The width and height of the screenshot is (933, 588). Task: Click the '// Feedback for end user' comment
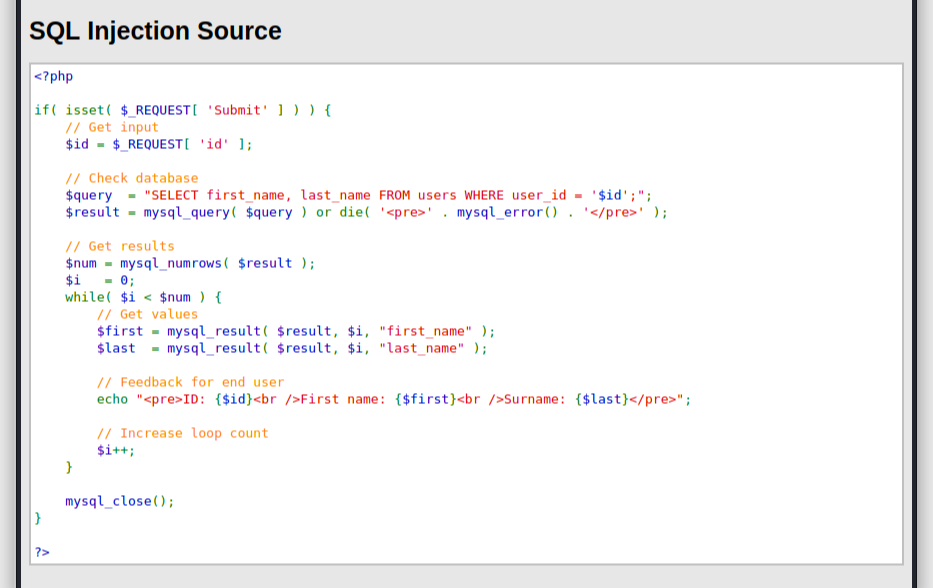coord(190,382)
